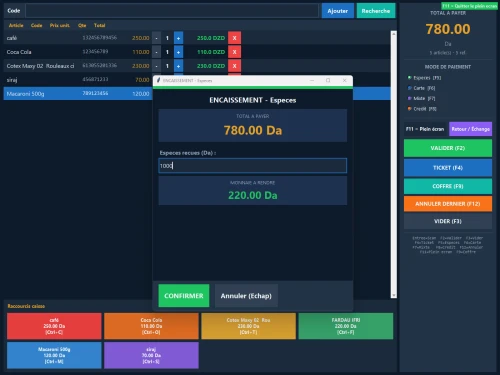Cancel with Annuler (Echap) button
Viewport: 500px width, 375px height.
point(246,296)
